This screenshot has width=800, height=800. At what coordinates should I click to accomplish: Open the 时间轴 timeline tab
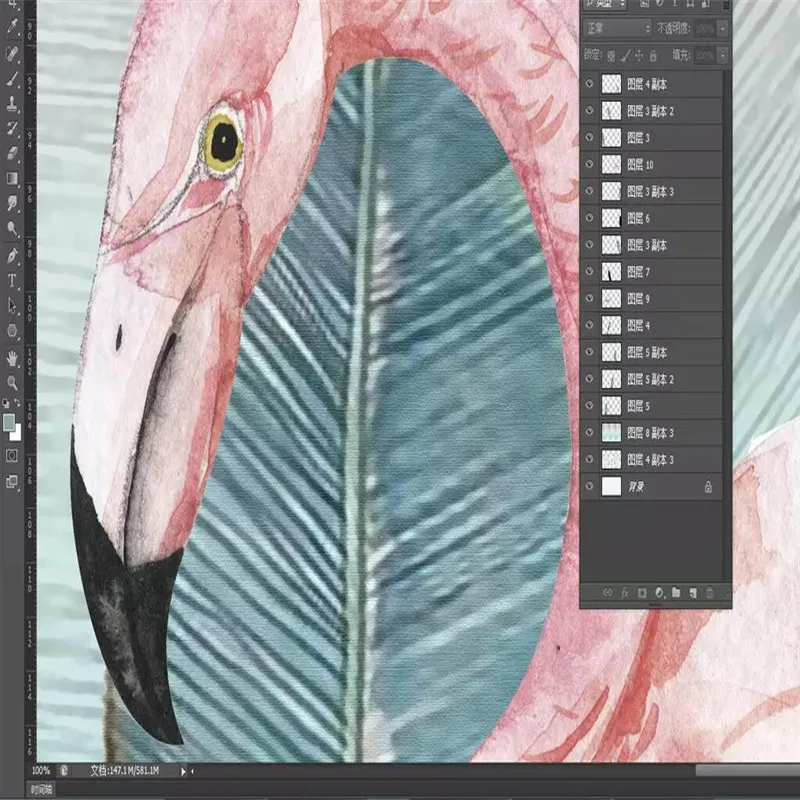(x=41, y=790)
